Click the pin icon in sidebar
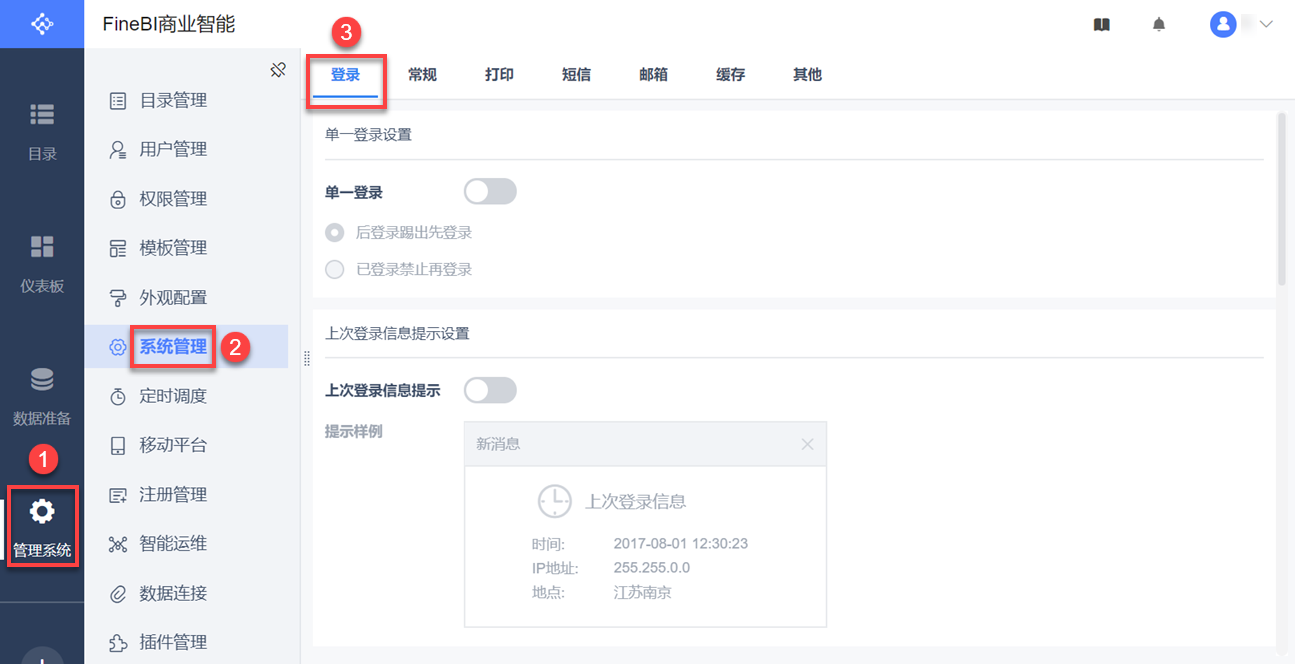1295x664 pixels. (279, 69)
